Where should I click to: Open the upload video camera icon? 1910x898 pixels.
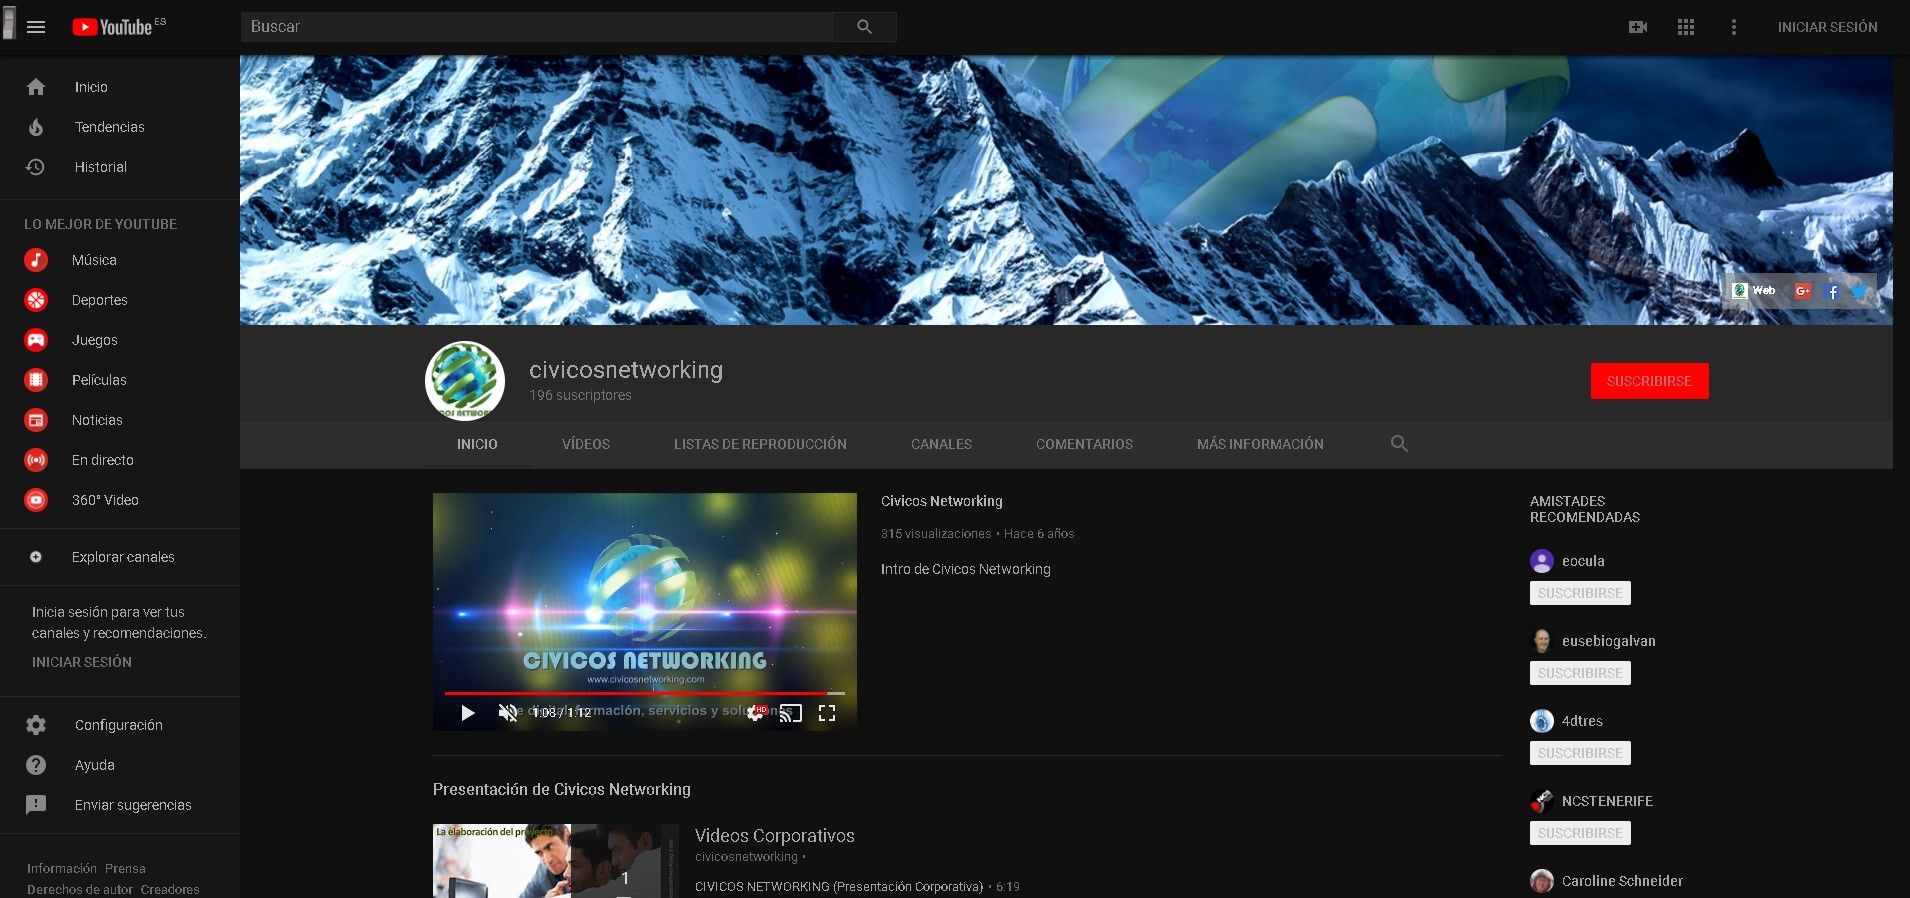pyautogui.click(x=1638, y=27)
